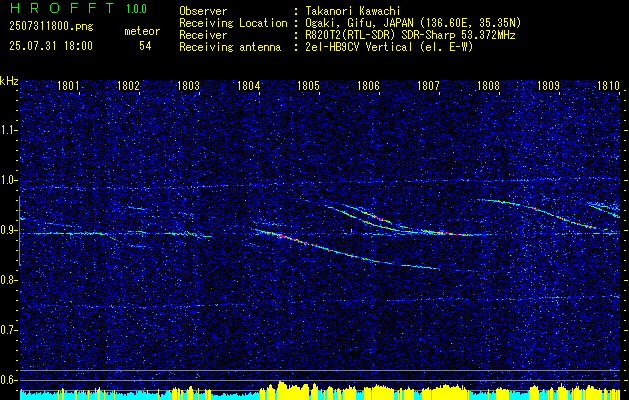Click the 1.1 kHz axis label
This screenshot has width=629, height=400.
(7, 130)
